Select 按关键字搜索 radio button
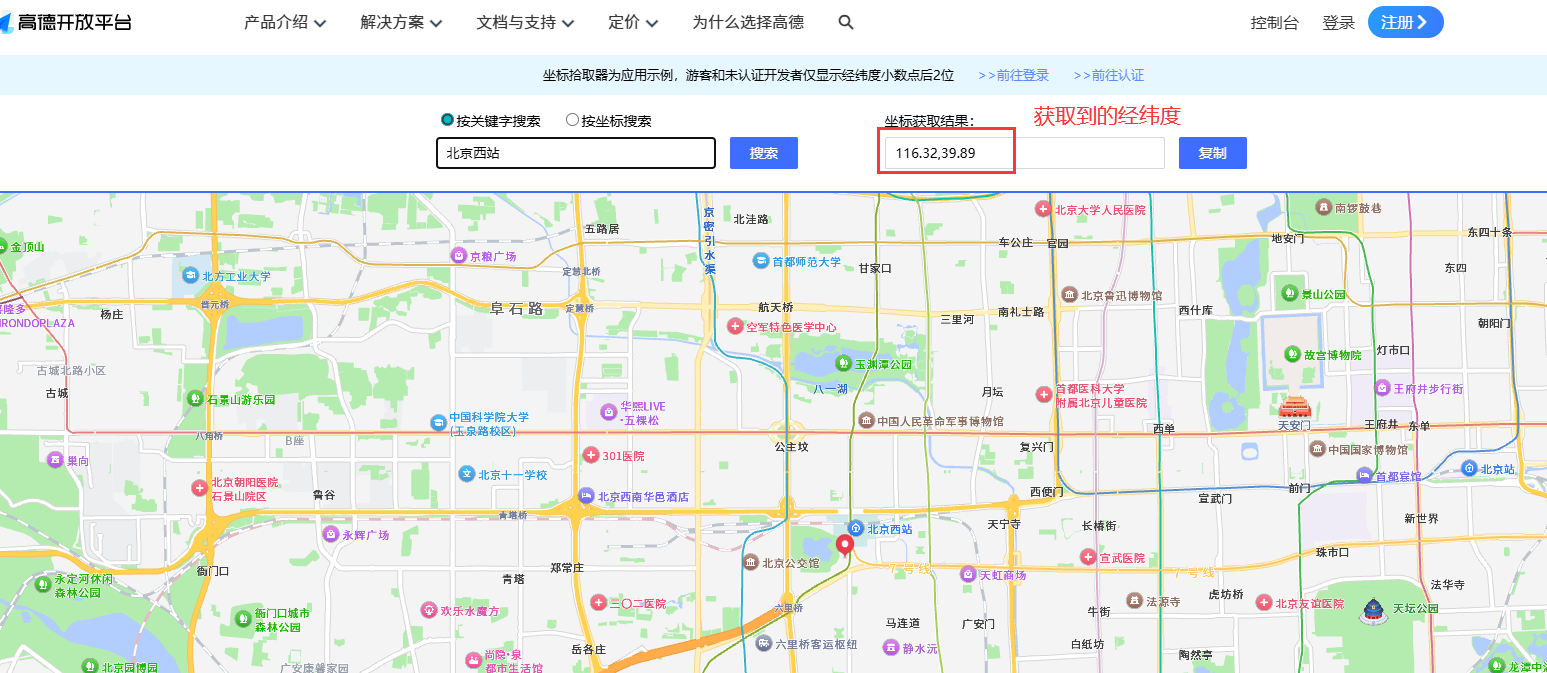This screenshot has height=673, width=1547. pos(447,120)
